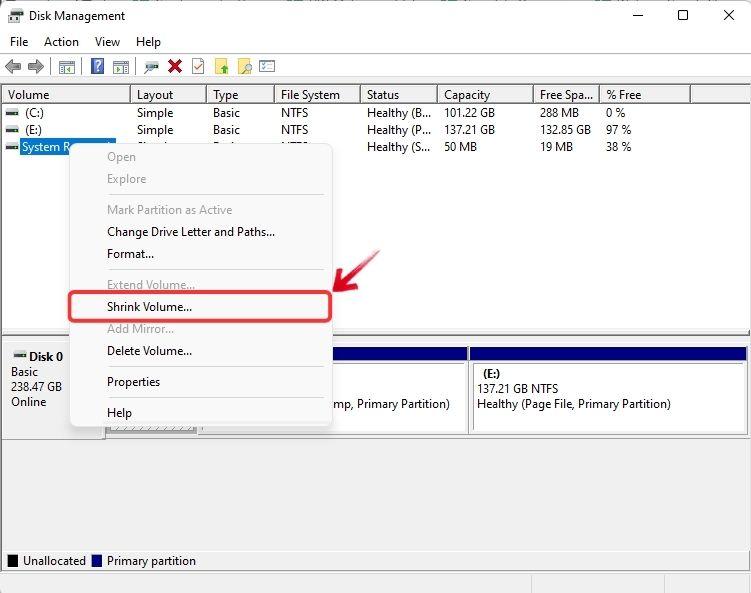The height and width of the screenshot is (593, 751).
Task: Click the 288 MB free space cell
Action: [x=559, y=113]
